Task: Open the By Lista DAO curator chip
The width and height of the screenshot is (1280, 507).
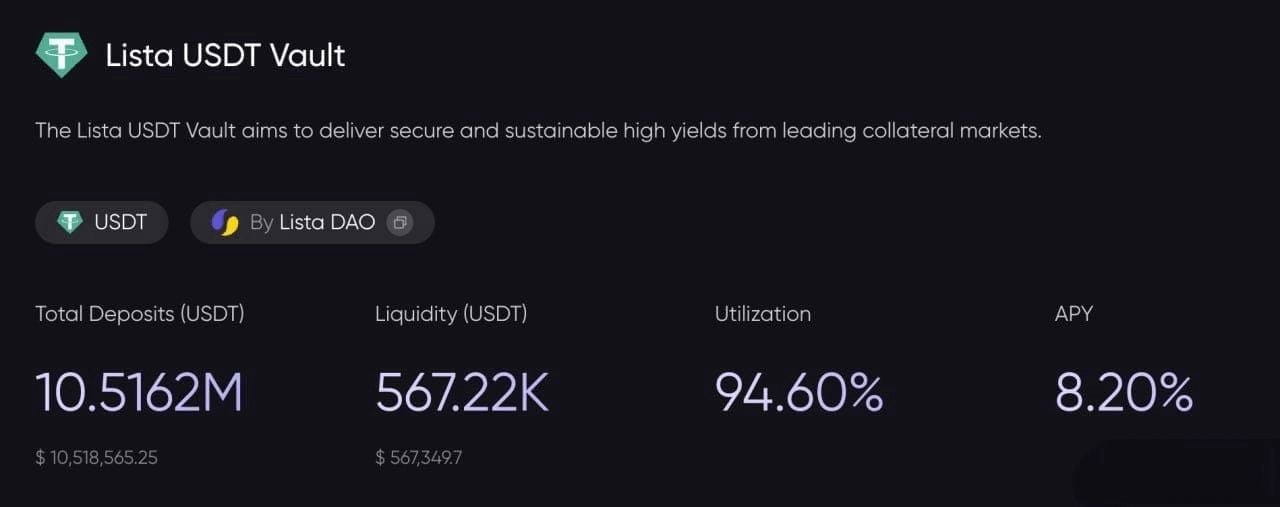Action: (312, 222)
